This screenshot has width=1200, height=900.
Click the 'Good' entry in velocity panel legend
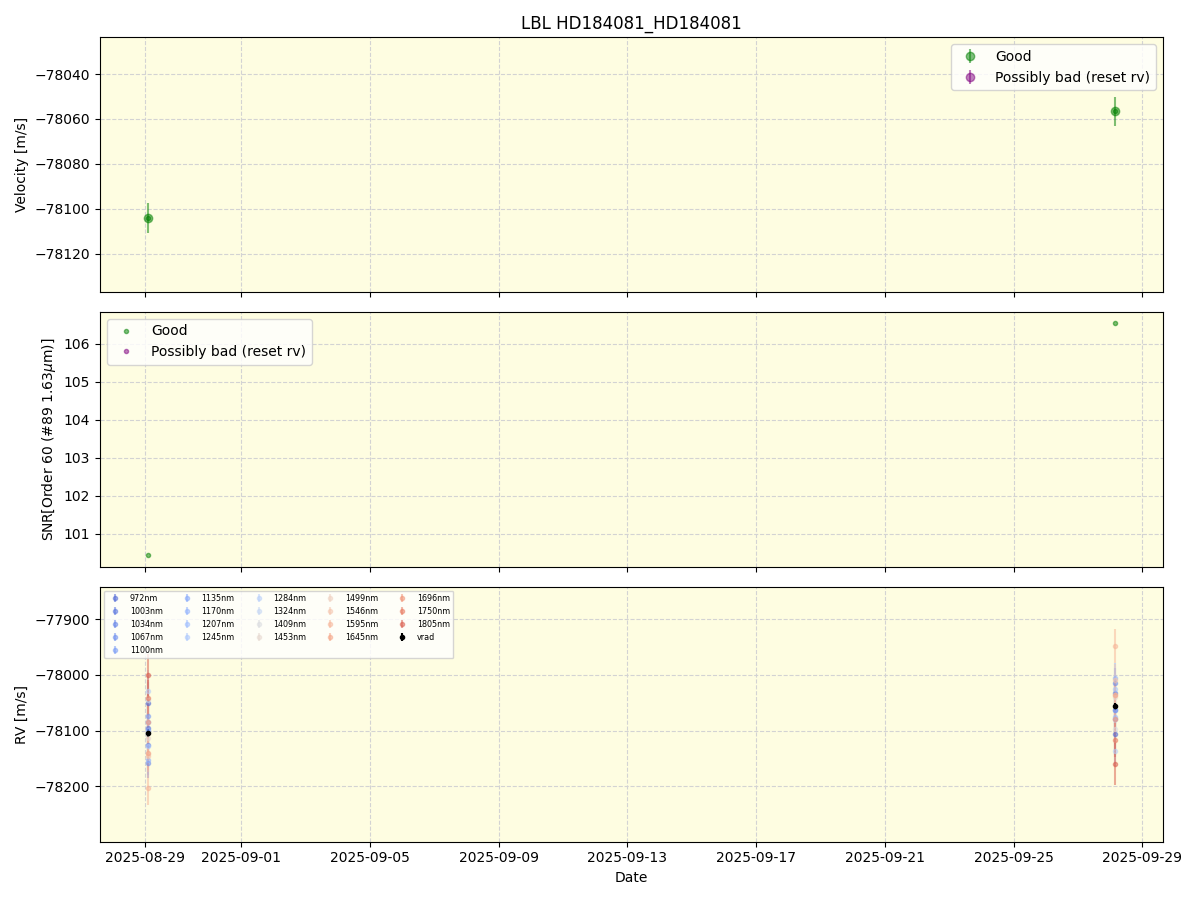click(x=1013, y=57)
